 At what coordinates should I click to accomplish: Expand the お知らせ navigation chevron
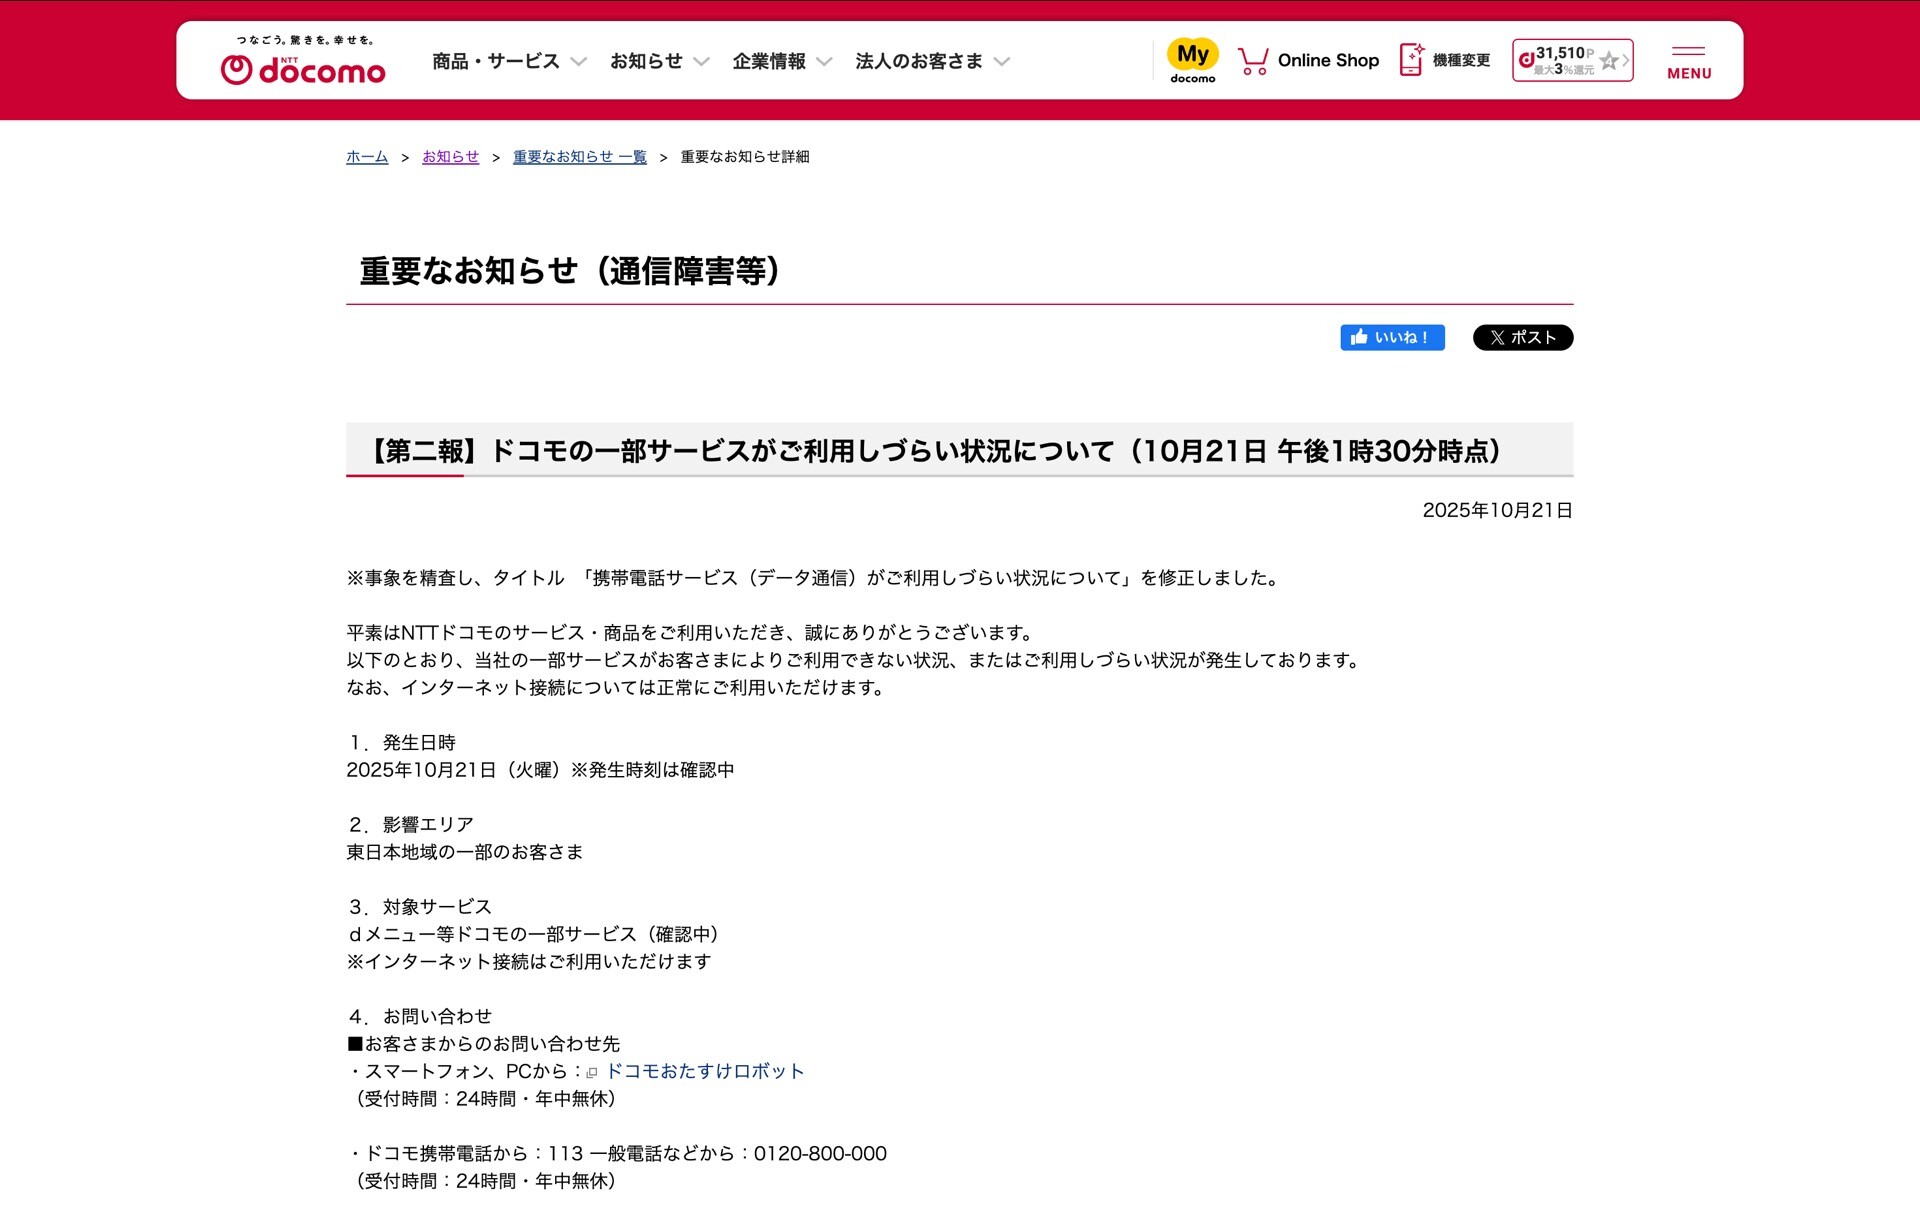tap(701, 62)
